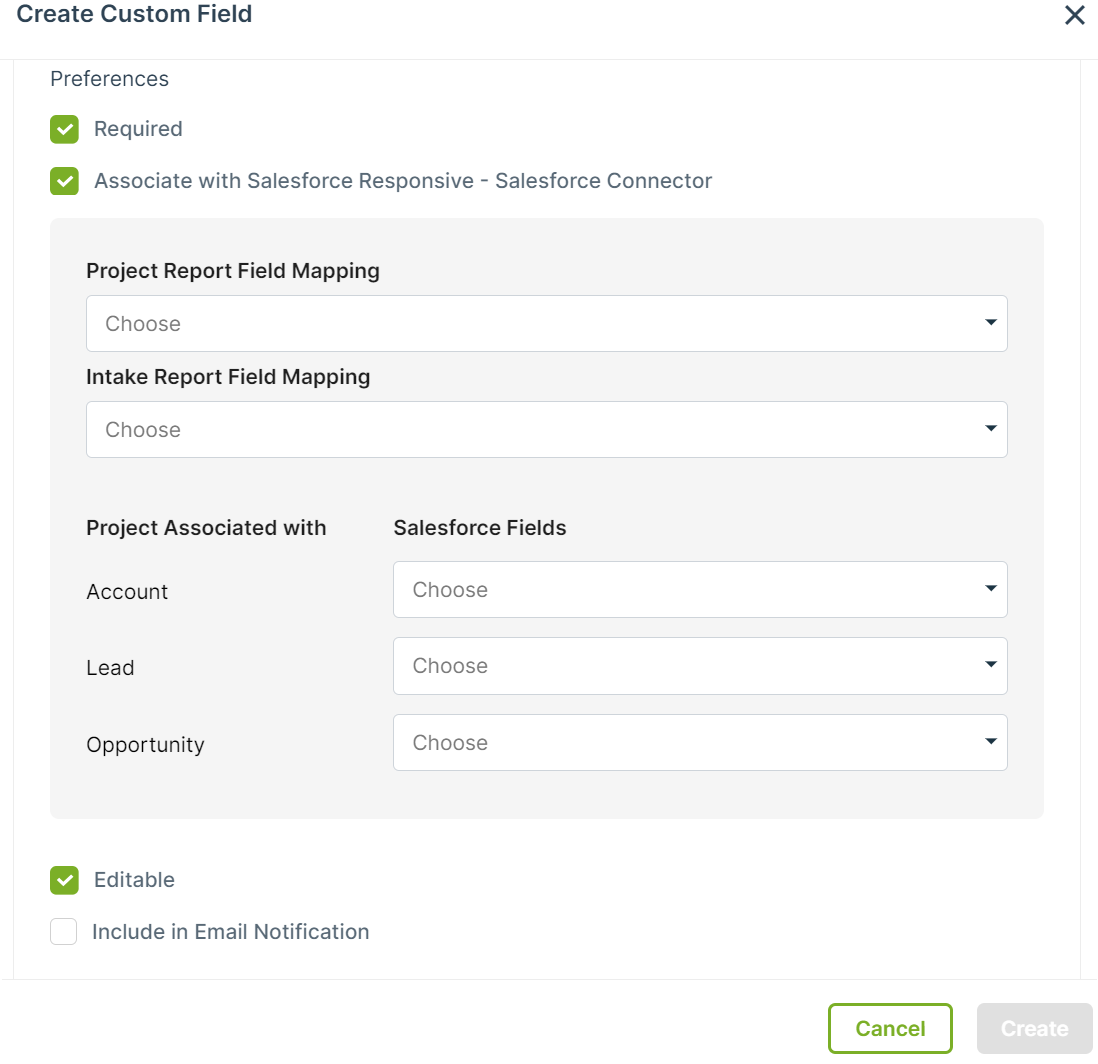Click the Preferences heading text

click(109, 79)
